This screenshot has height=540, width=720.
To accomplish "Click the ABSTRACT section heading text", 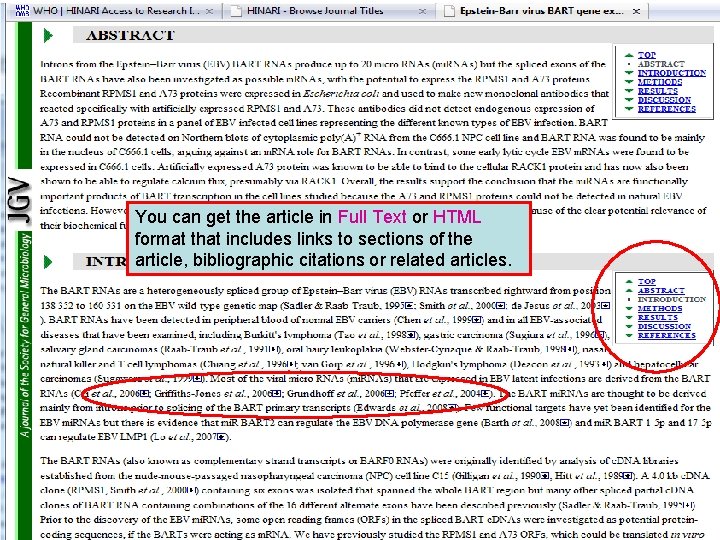I will click(x=130, y=35).
